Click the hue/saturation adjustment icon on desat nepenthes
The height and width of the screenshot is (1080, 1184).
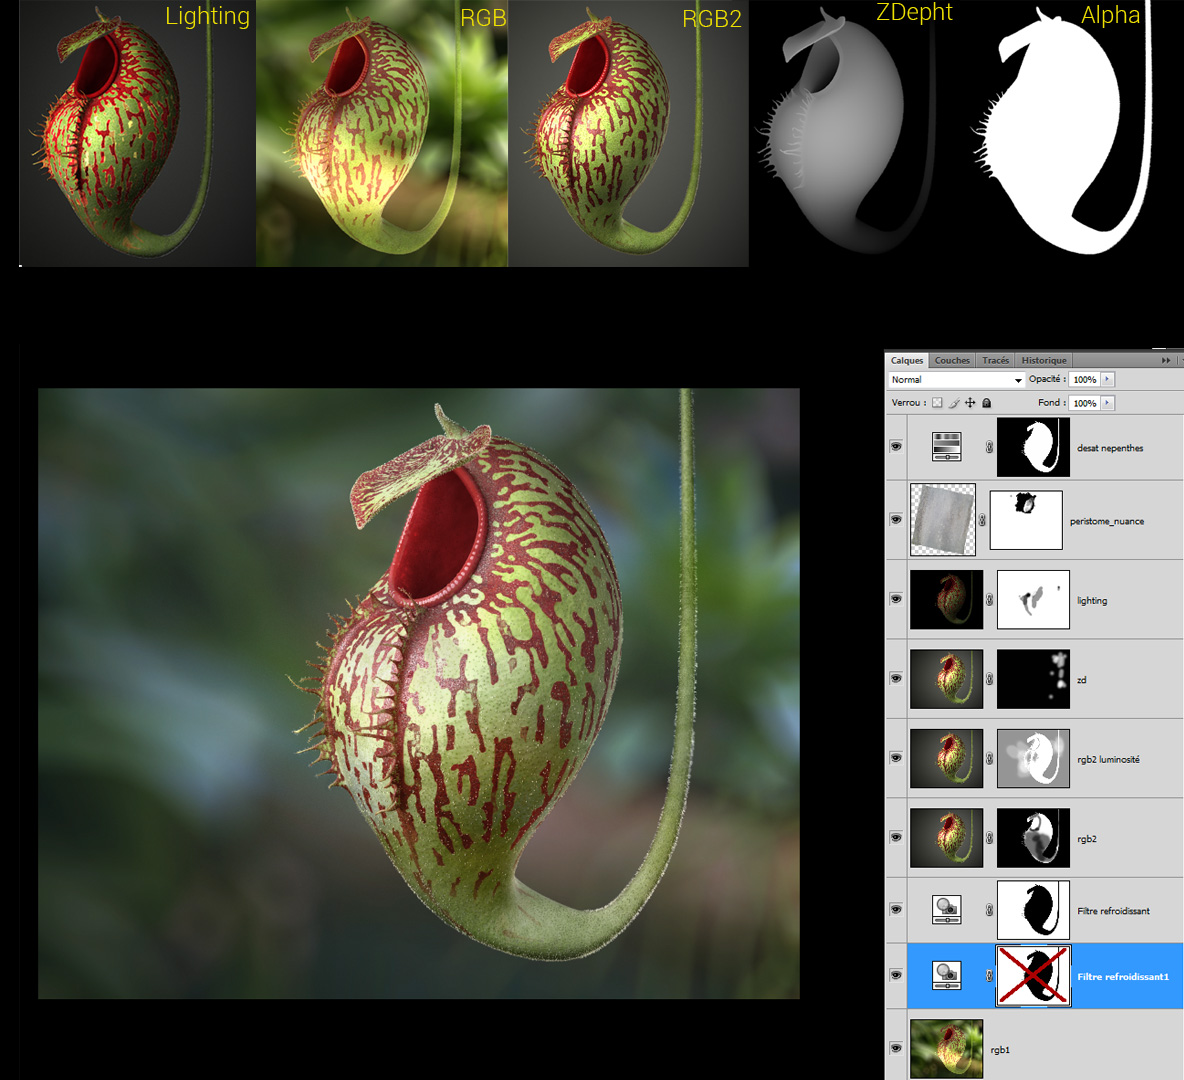[x=947, y=446]
